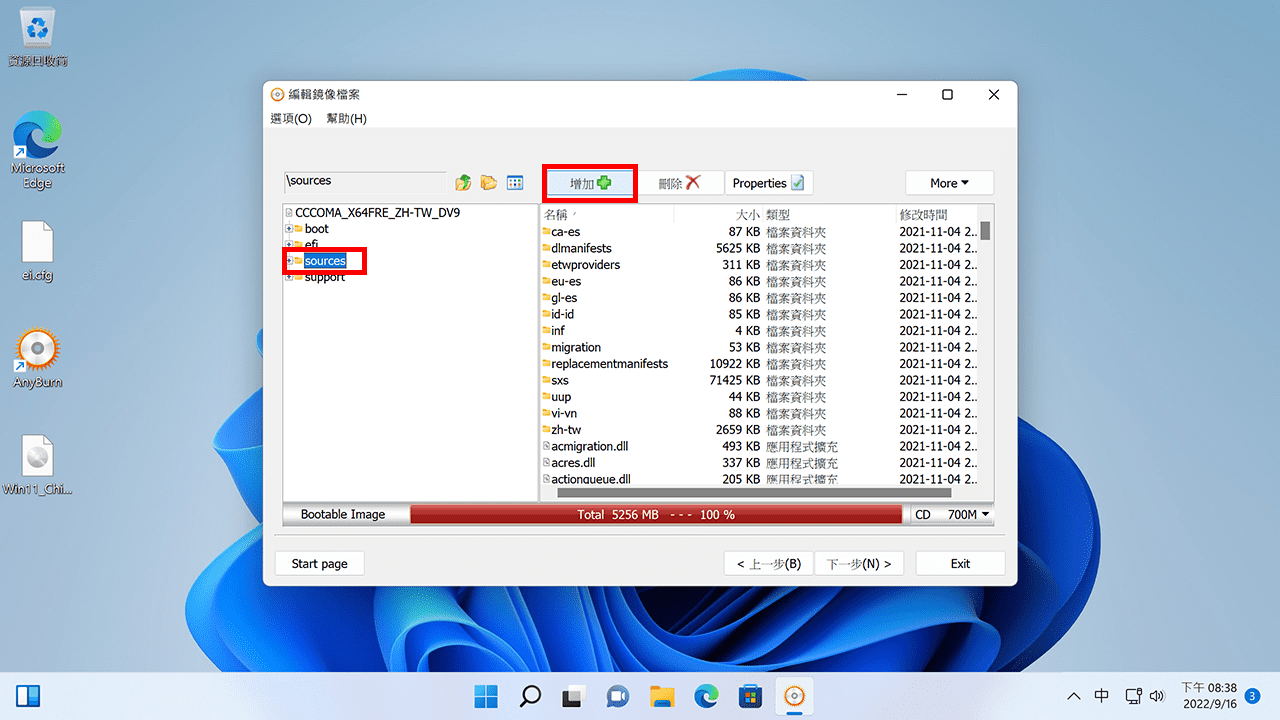
Task: Click the 刪除 delete button
Action: (679, 184)
